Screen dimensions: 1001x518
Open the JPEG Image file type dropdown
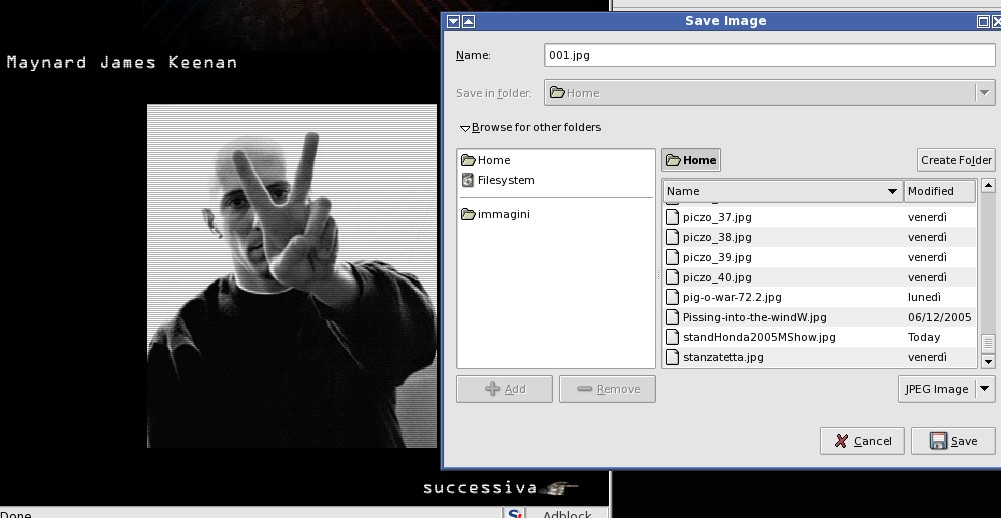(x=947, y=389)
